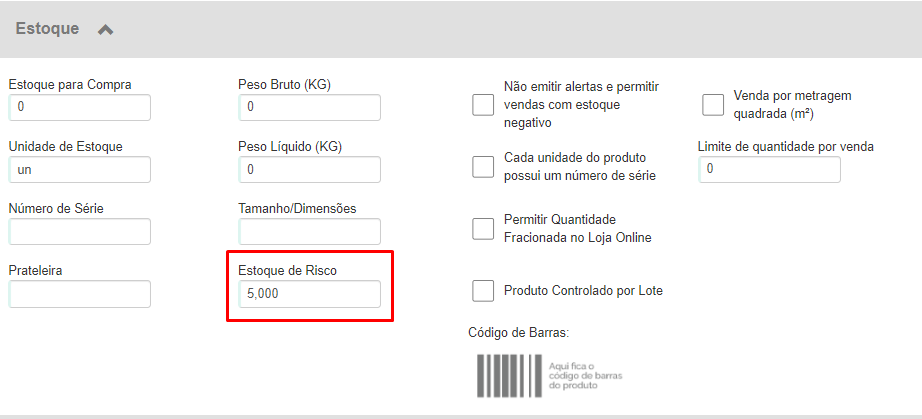Image resolution: width=922 pixels, height=419 pixels.
Task: Click the barcode placeholder description text
Action: click(x=585, y=376)
